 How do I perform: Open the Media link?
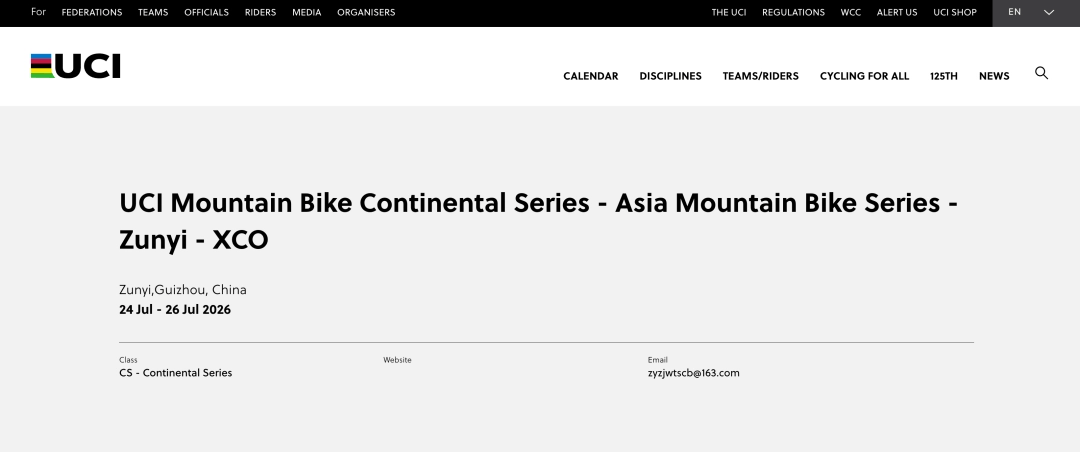[x=307, y=12]
